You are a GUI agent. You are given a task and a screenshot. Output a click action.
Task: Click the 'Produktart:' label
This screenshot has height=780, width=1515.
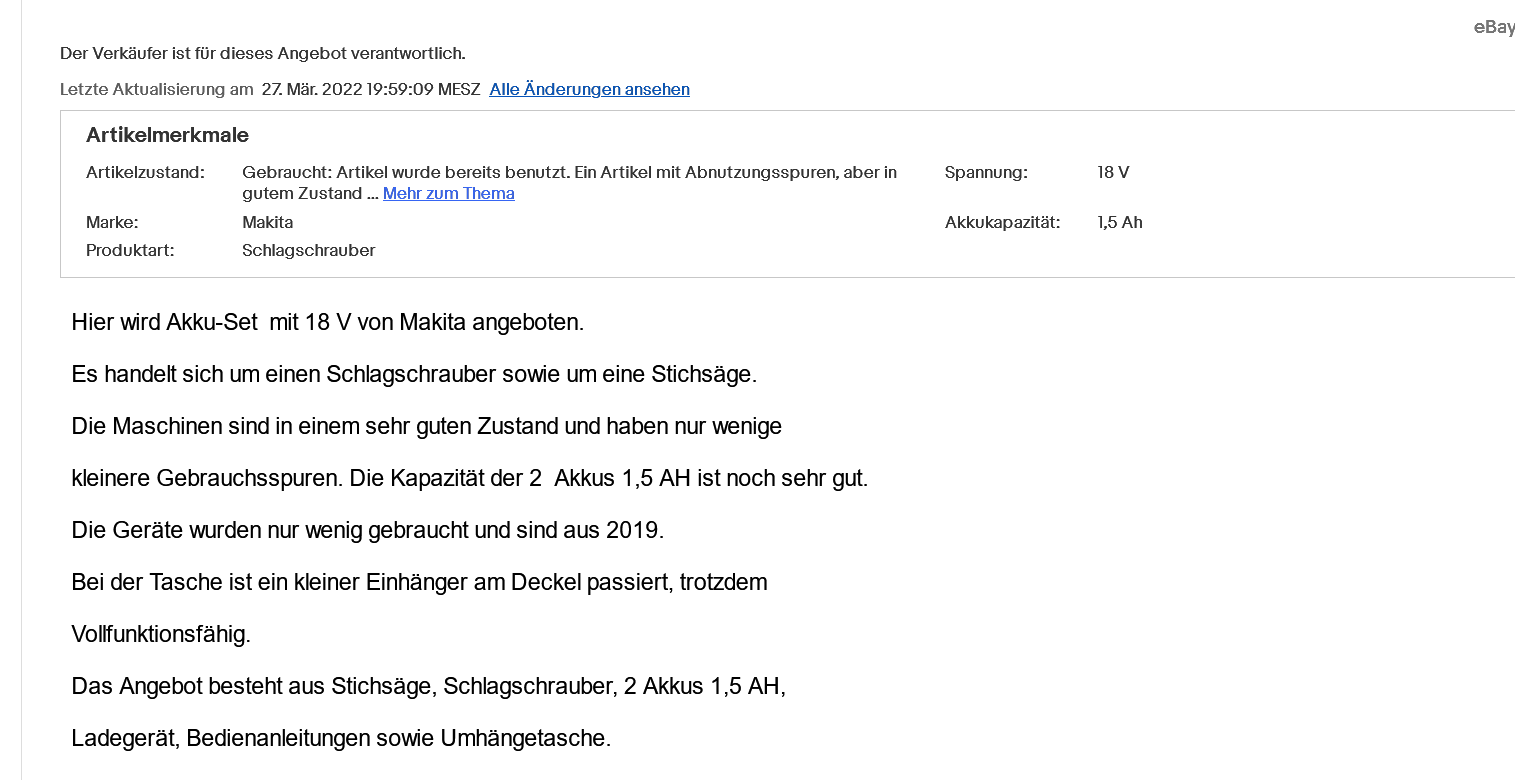[130, 250]
